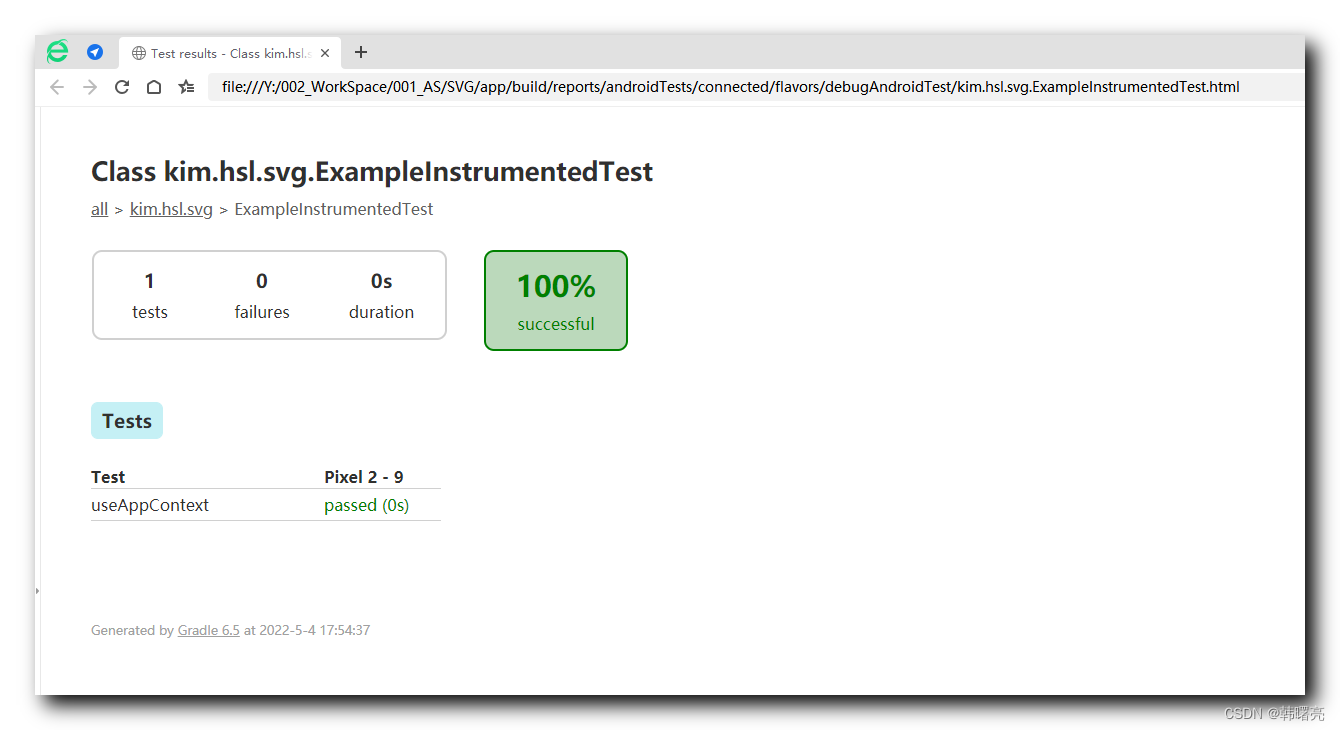The height and width of the screenshot is (730, 1340).
Task: Go forward to the next page
Action: pos(90,87)
